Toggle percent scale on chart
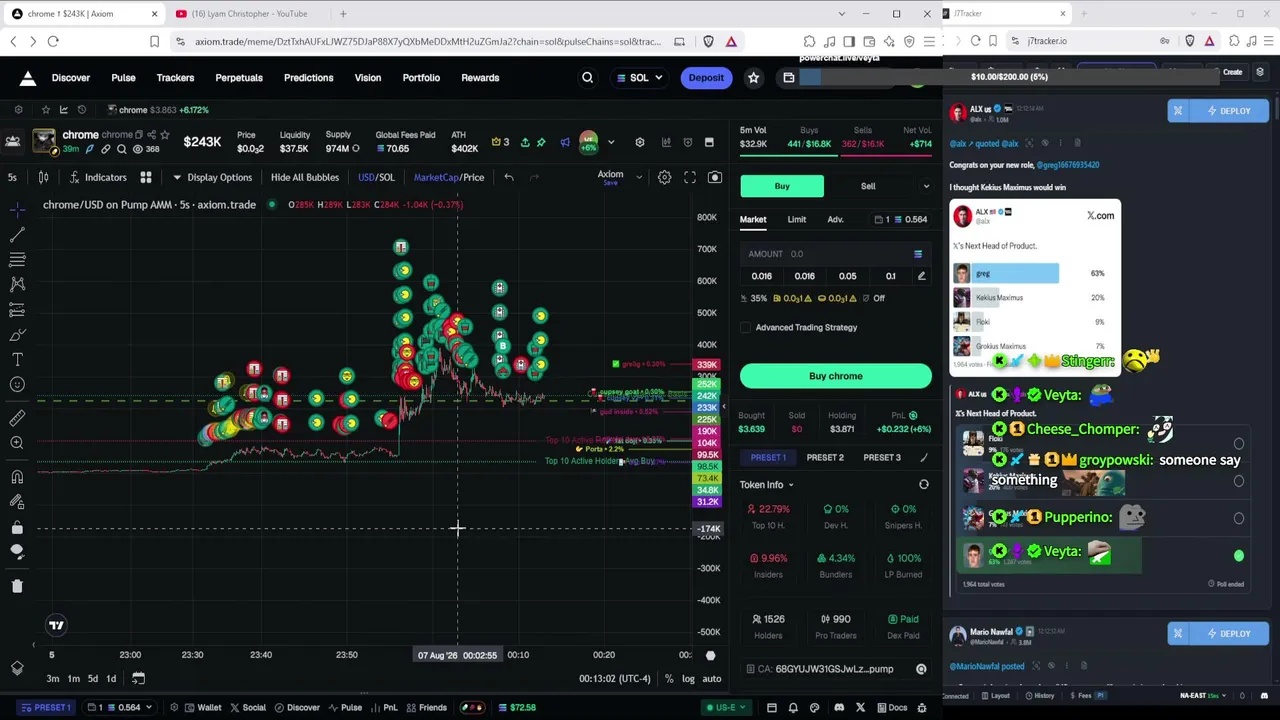The height and width of the screenshot is (720, 1280). point(669,679)
